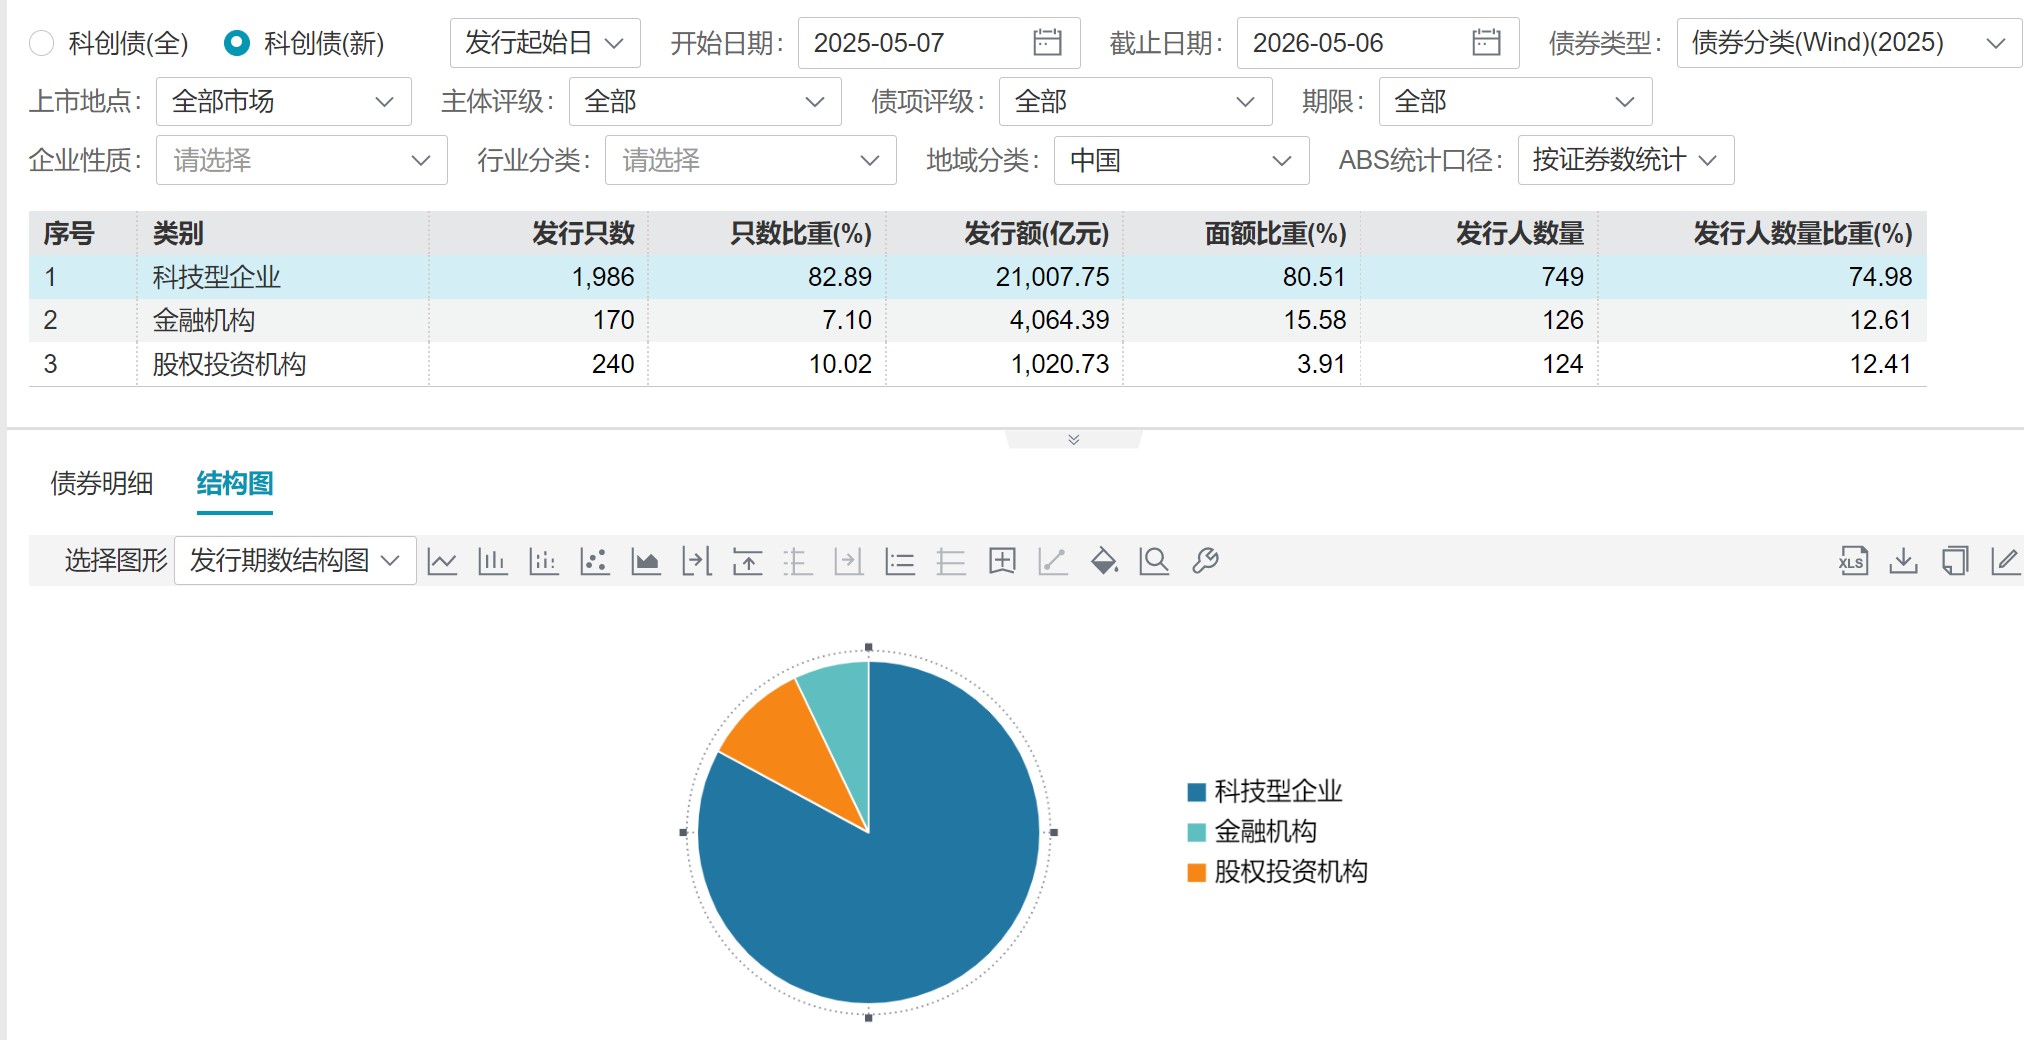Screen dimensions: 2024x1040
Task: Download the chart image
Action: point(1904,561)
